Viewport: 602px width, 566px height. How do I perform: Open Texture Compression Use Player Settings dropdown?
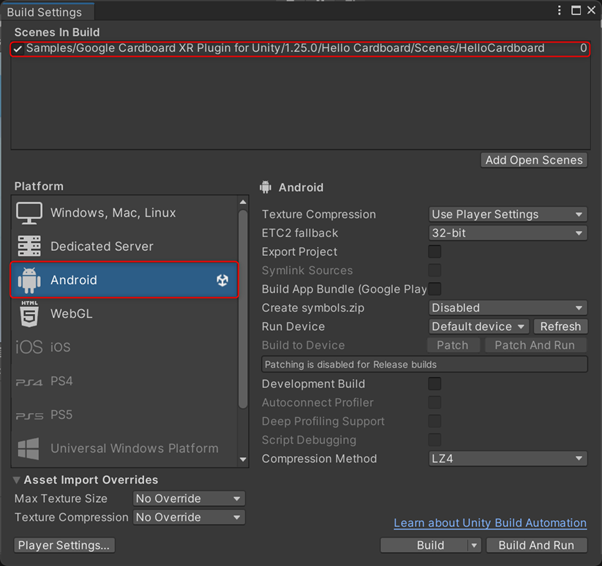tap(508, 214)
